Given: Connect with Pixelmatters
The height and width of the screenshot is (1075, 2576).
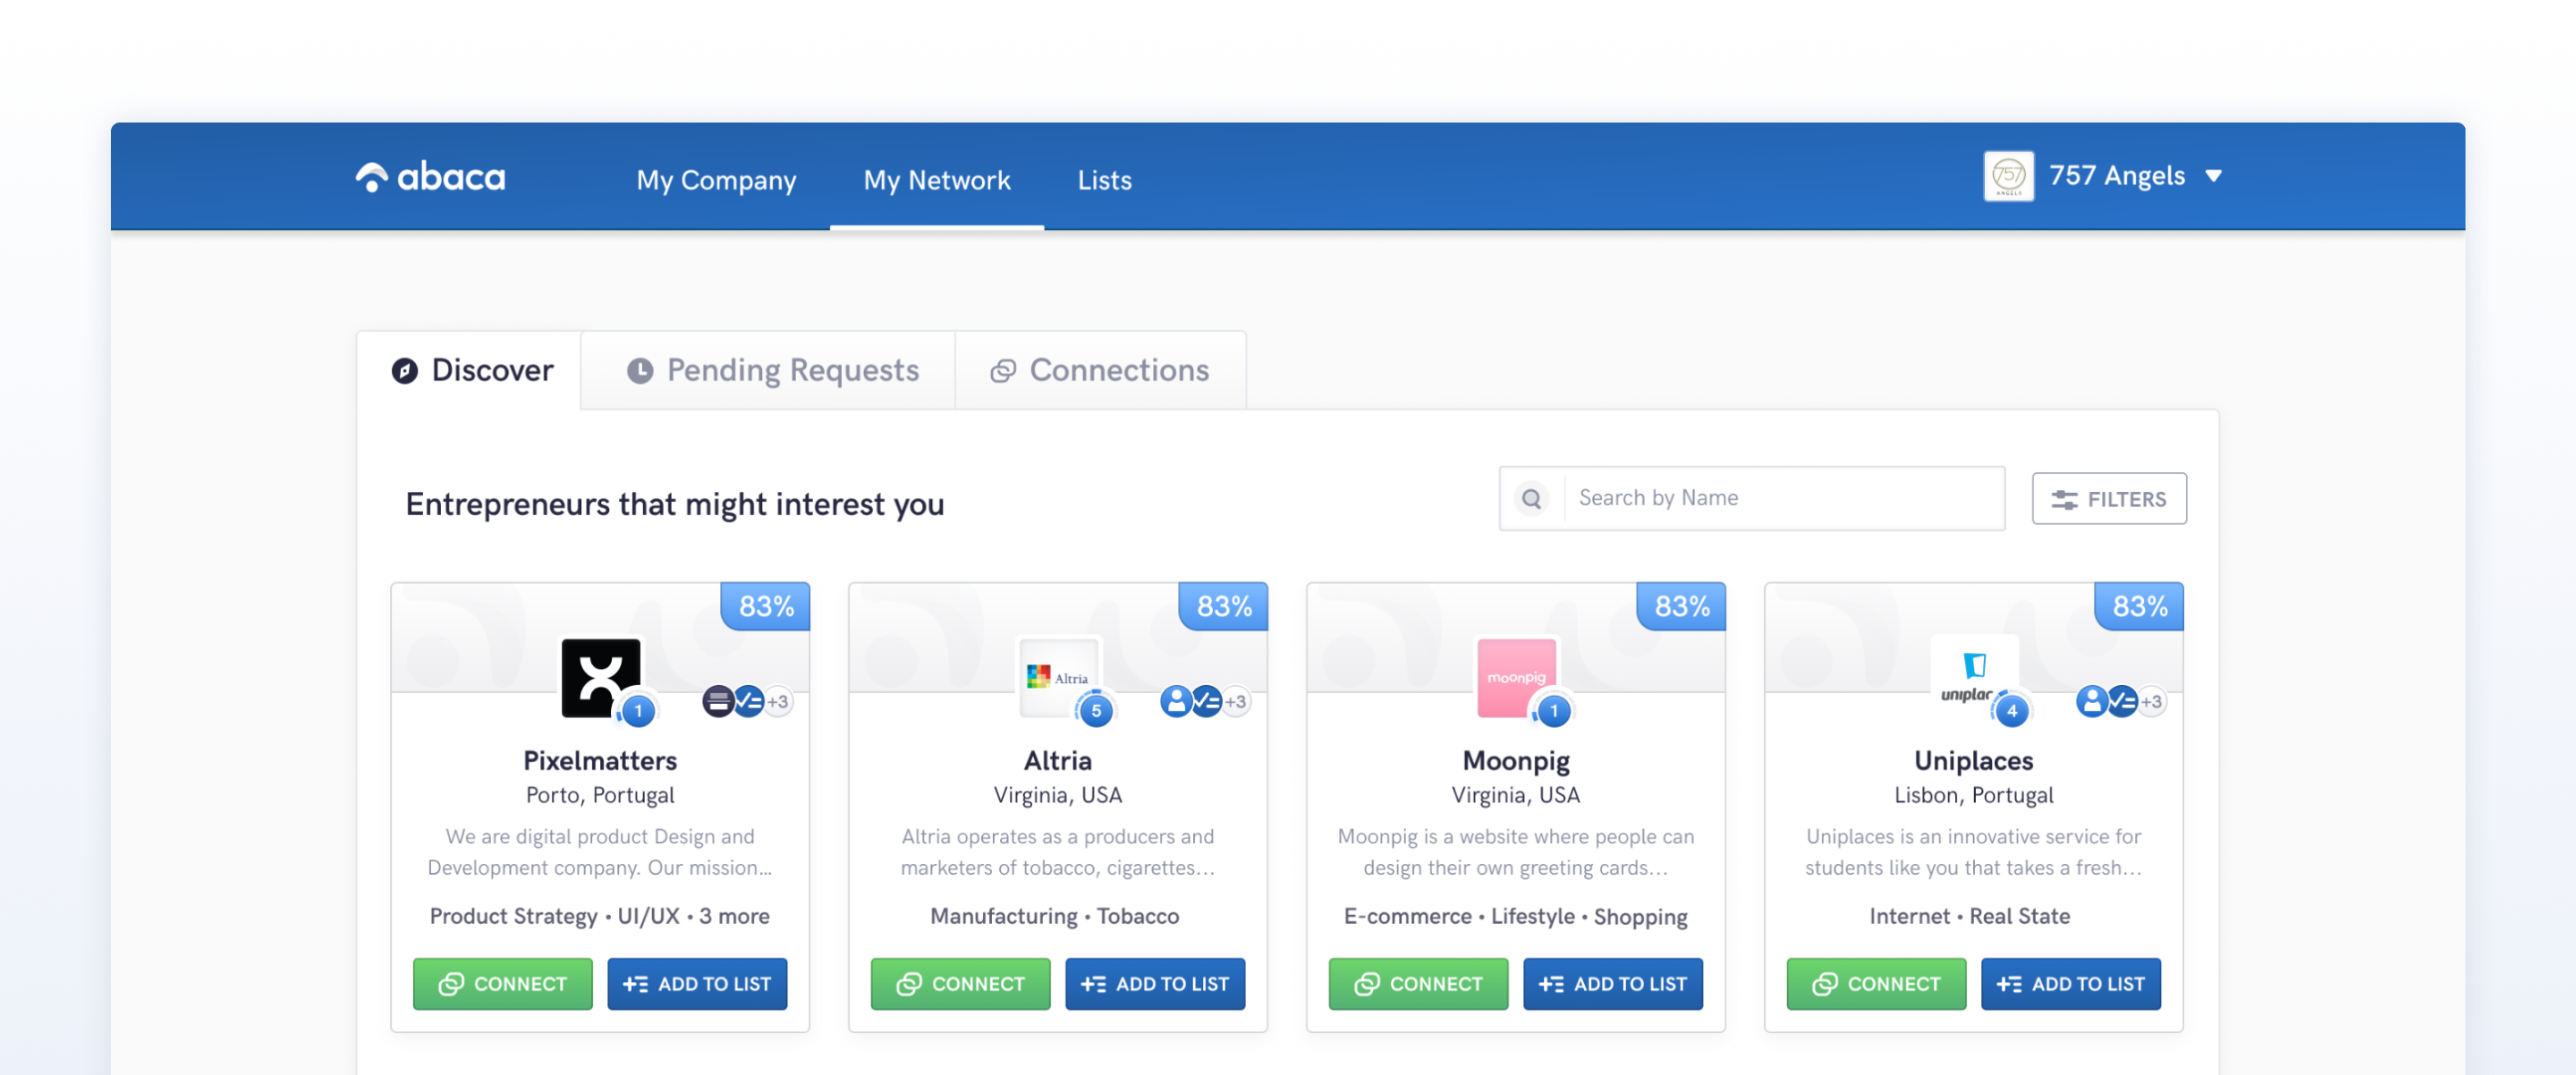Looking at the screenshot, I should (x=502, y=983).
